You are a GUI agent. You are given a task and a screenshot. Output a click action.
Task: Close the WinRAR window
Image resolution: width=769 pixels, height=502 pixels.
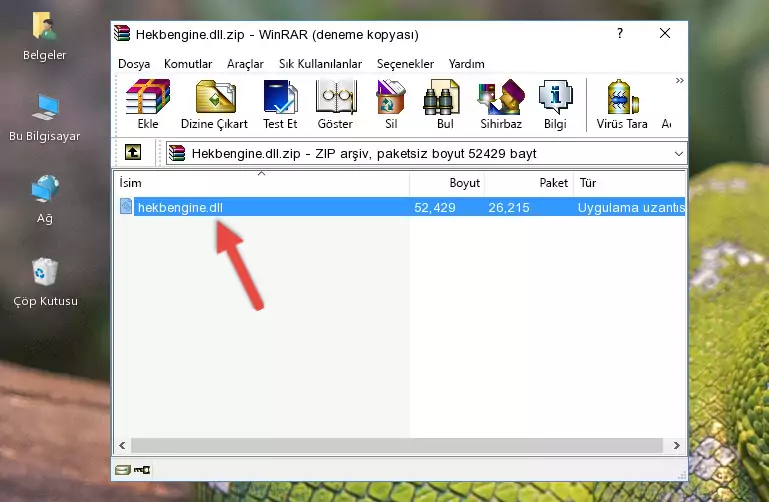coord(665,33)
